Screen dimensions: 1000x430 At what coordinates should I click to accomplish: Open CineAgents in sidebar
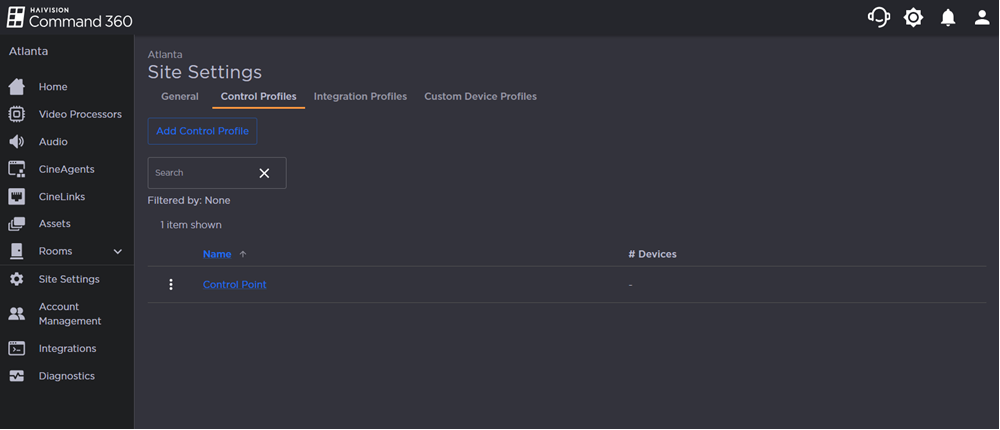click(x=66, y=169)
